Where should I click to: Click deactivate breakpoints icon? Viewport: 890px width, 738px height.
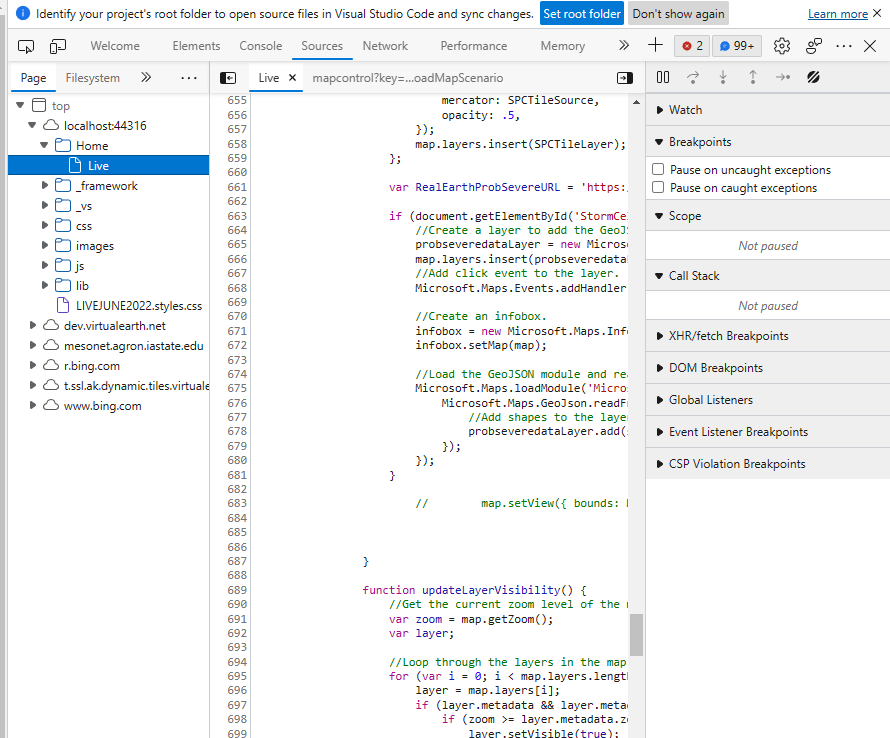coord(813,77)
